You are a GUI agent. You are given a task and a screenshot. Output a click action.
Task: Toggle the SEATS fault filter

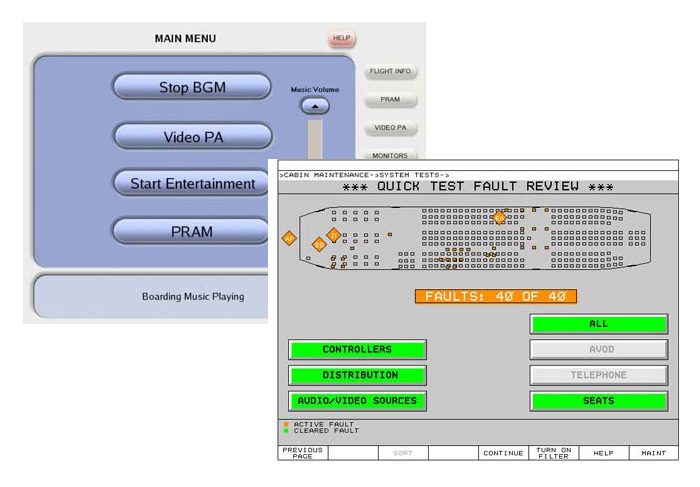click(x=598, y=401)
